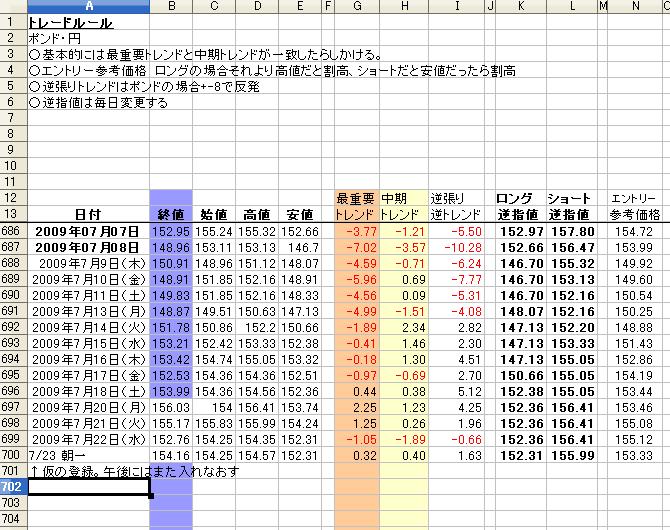The image size is (670, 530).
Task: Click the blue 終値 header cell
Action: click(x=170, y=214)
